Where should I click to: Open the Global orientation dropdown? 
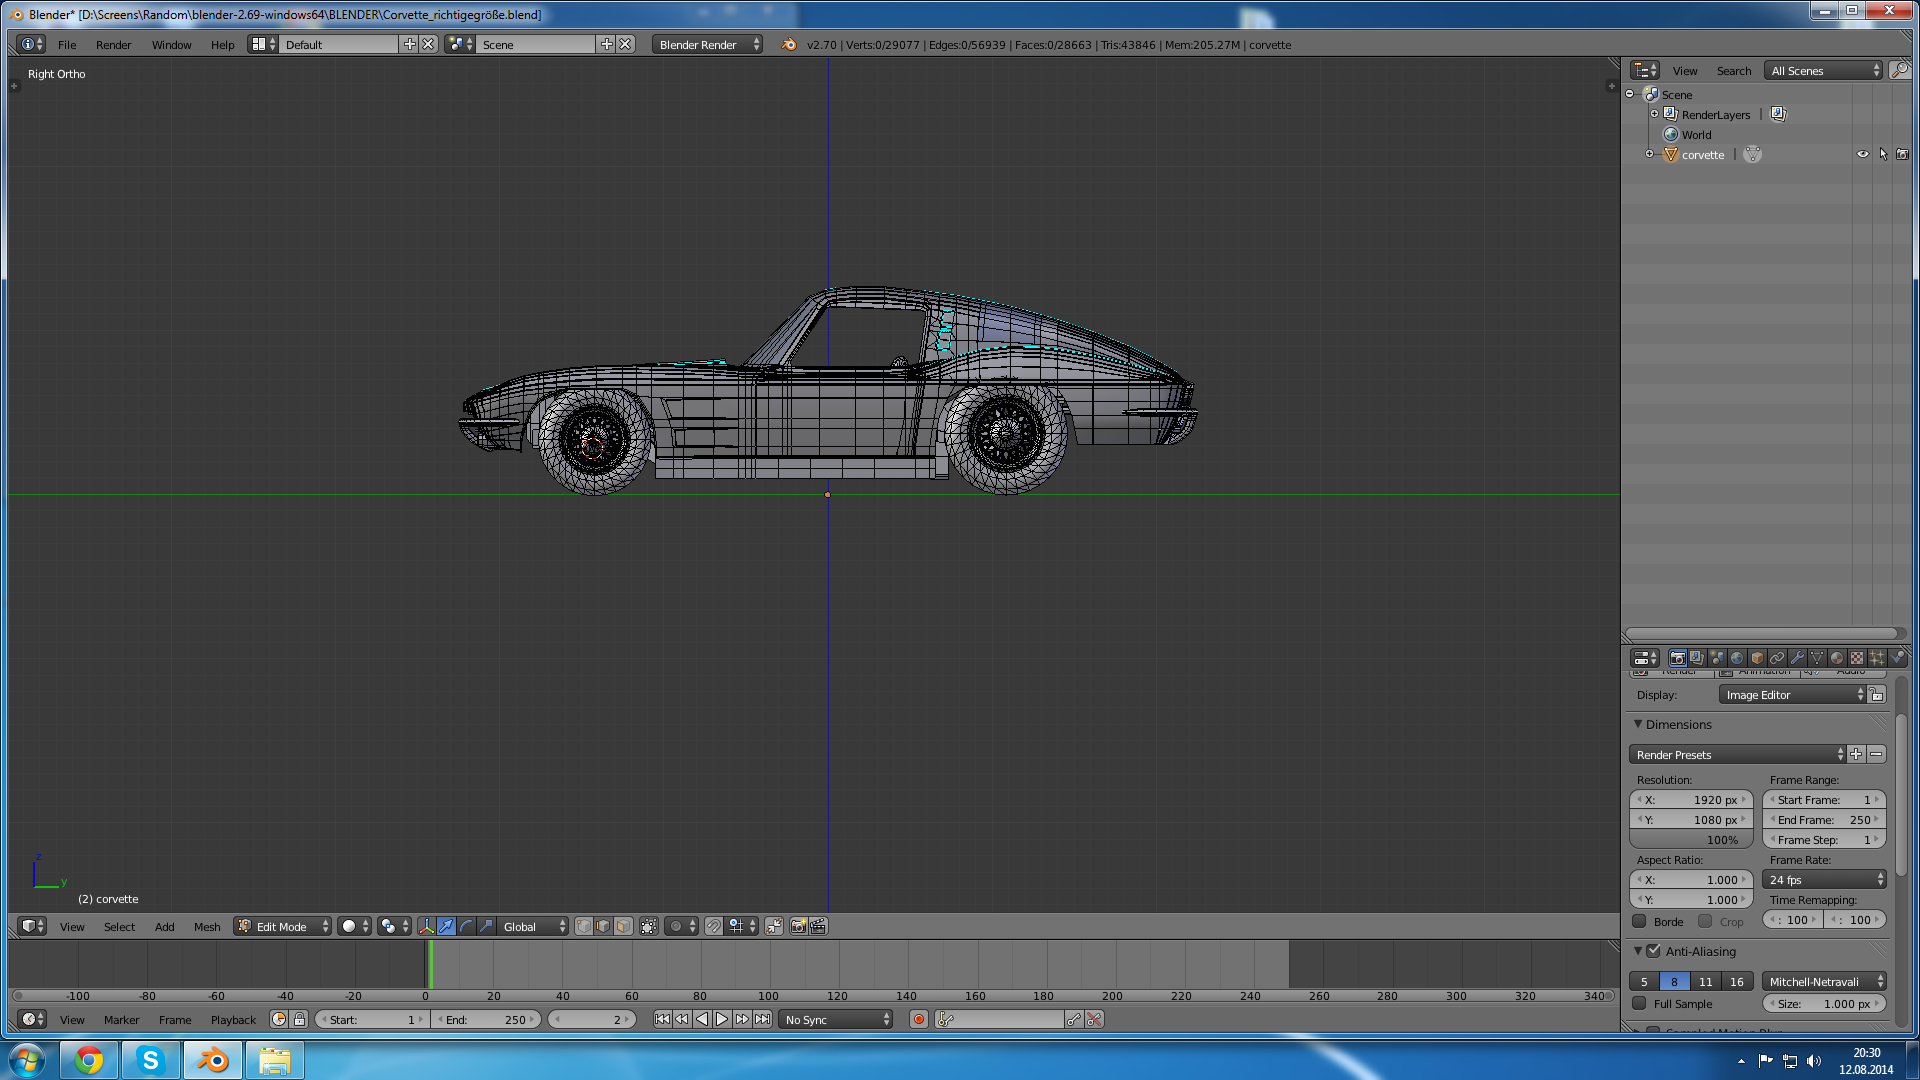533,926
